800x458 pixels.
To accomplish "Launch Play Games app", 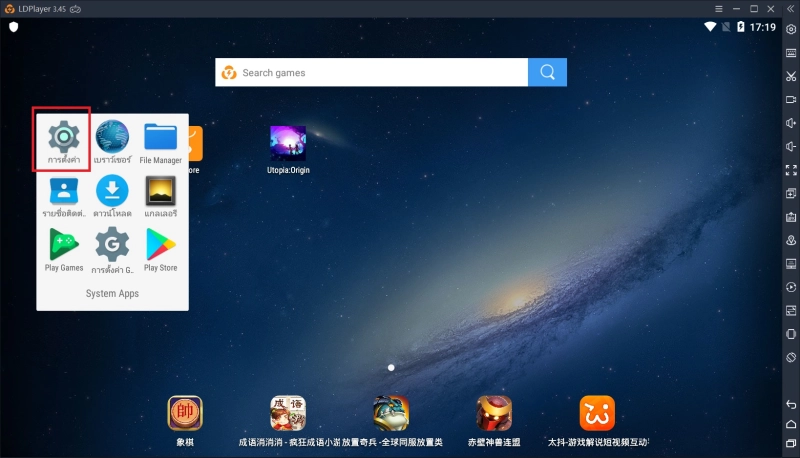I will pyautogui.click(x=64, y=244).
